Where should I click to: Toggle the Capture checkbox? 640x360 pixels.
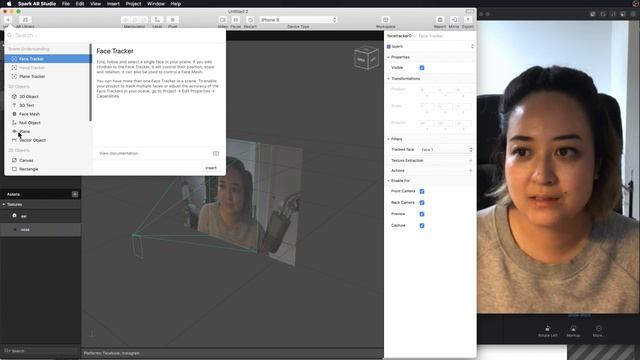pyautogui.click(x=422, y=226)
